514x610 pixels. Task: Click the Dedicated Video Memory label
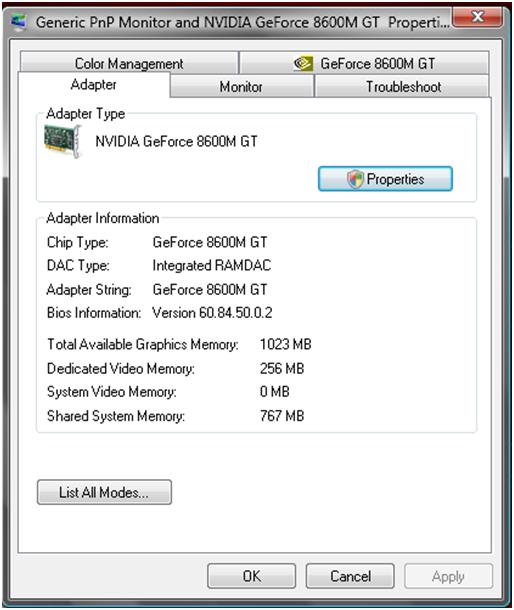121,369
